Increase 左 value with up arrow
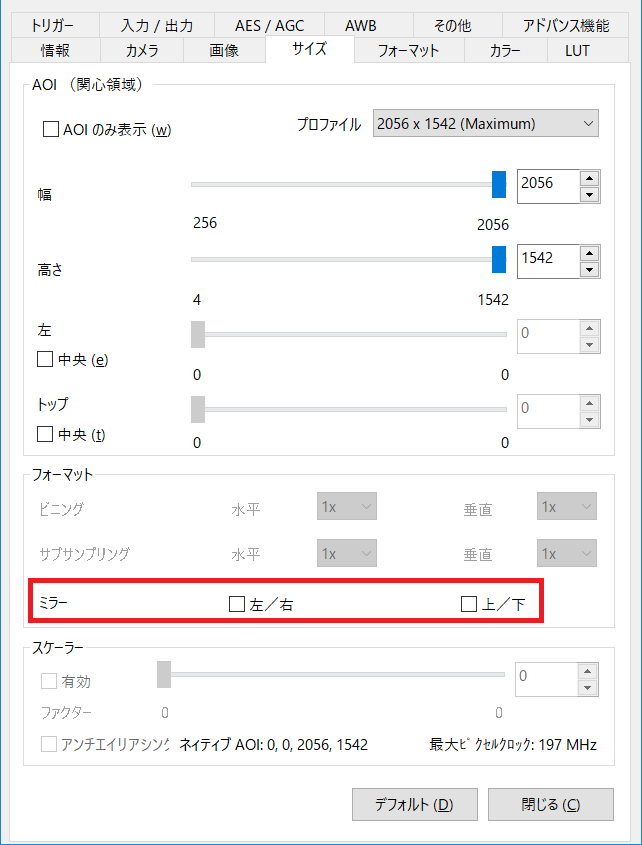The height and width of the screenshot is (845, 642). tap(590, 328)
